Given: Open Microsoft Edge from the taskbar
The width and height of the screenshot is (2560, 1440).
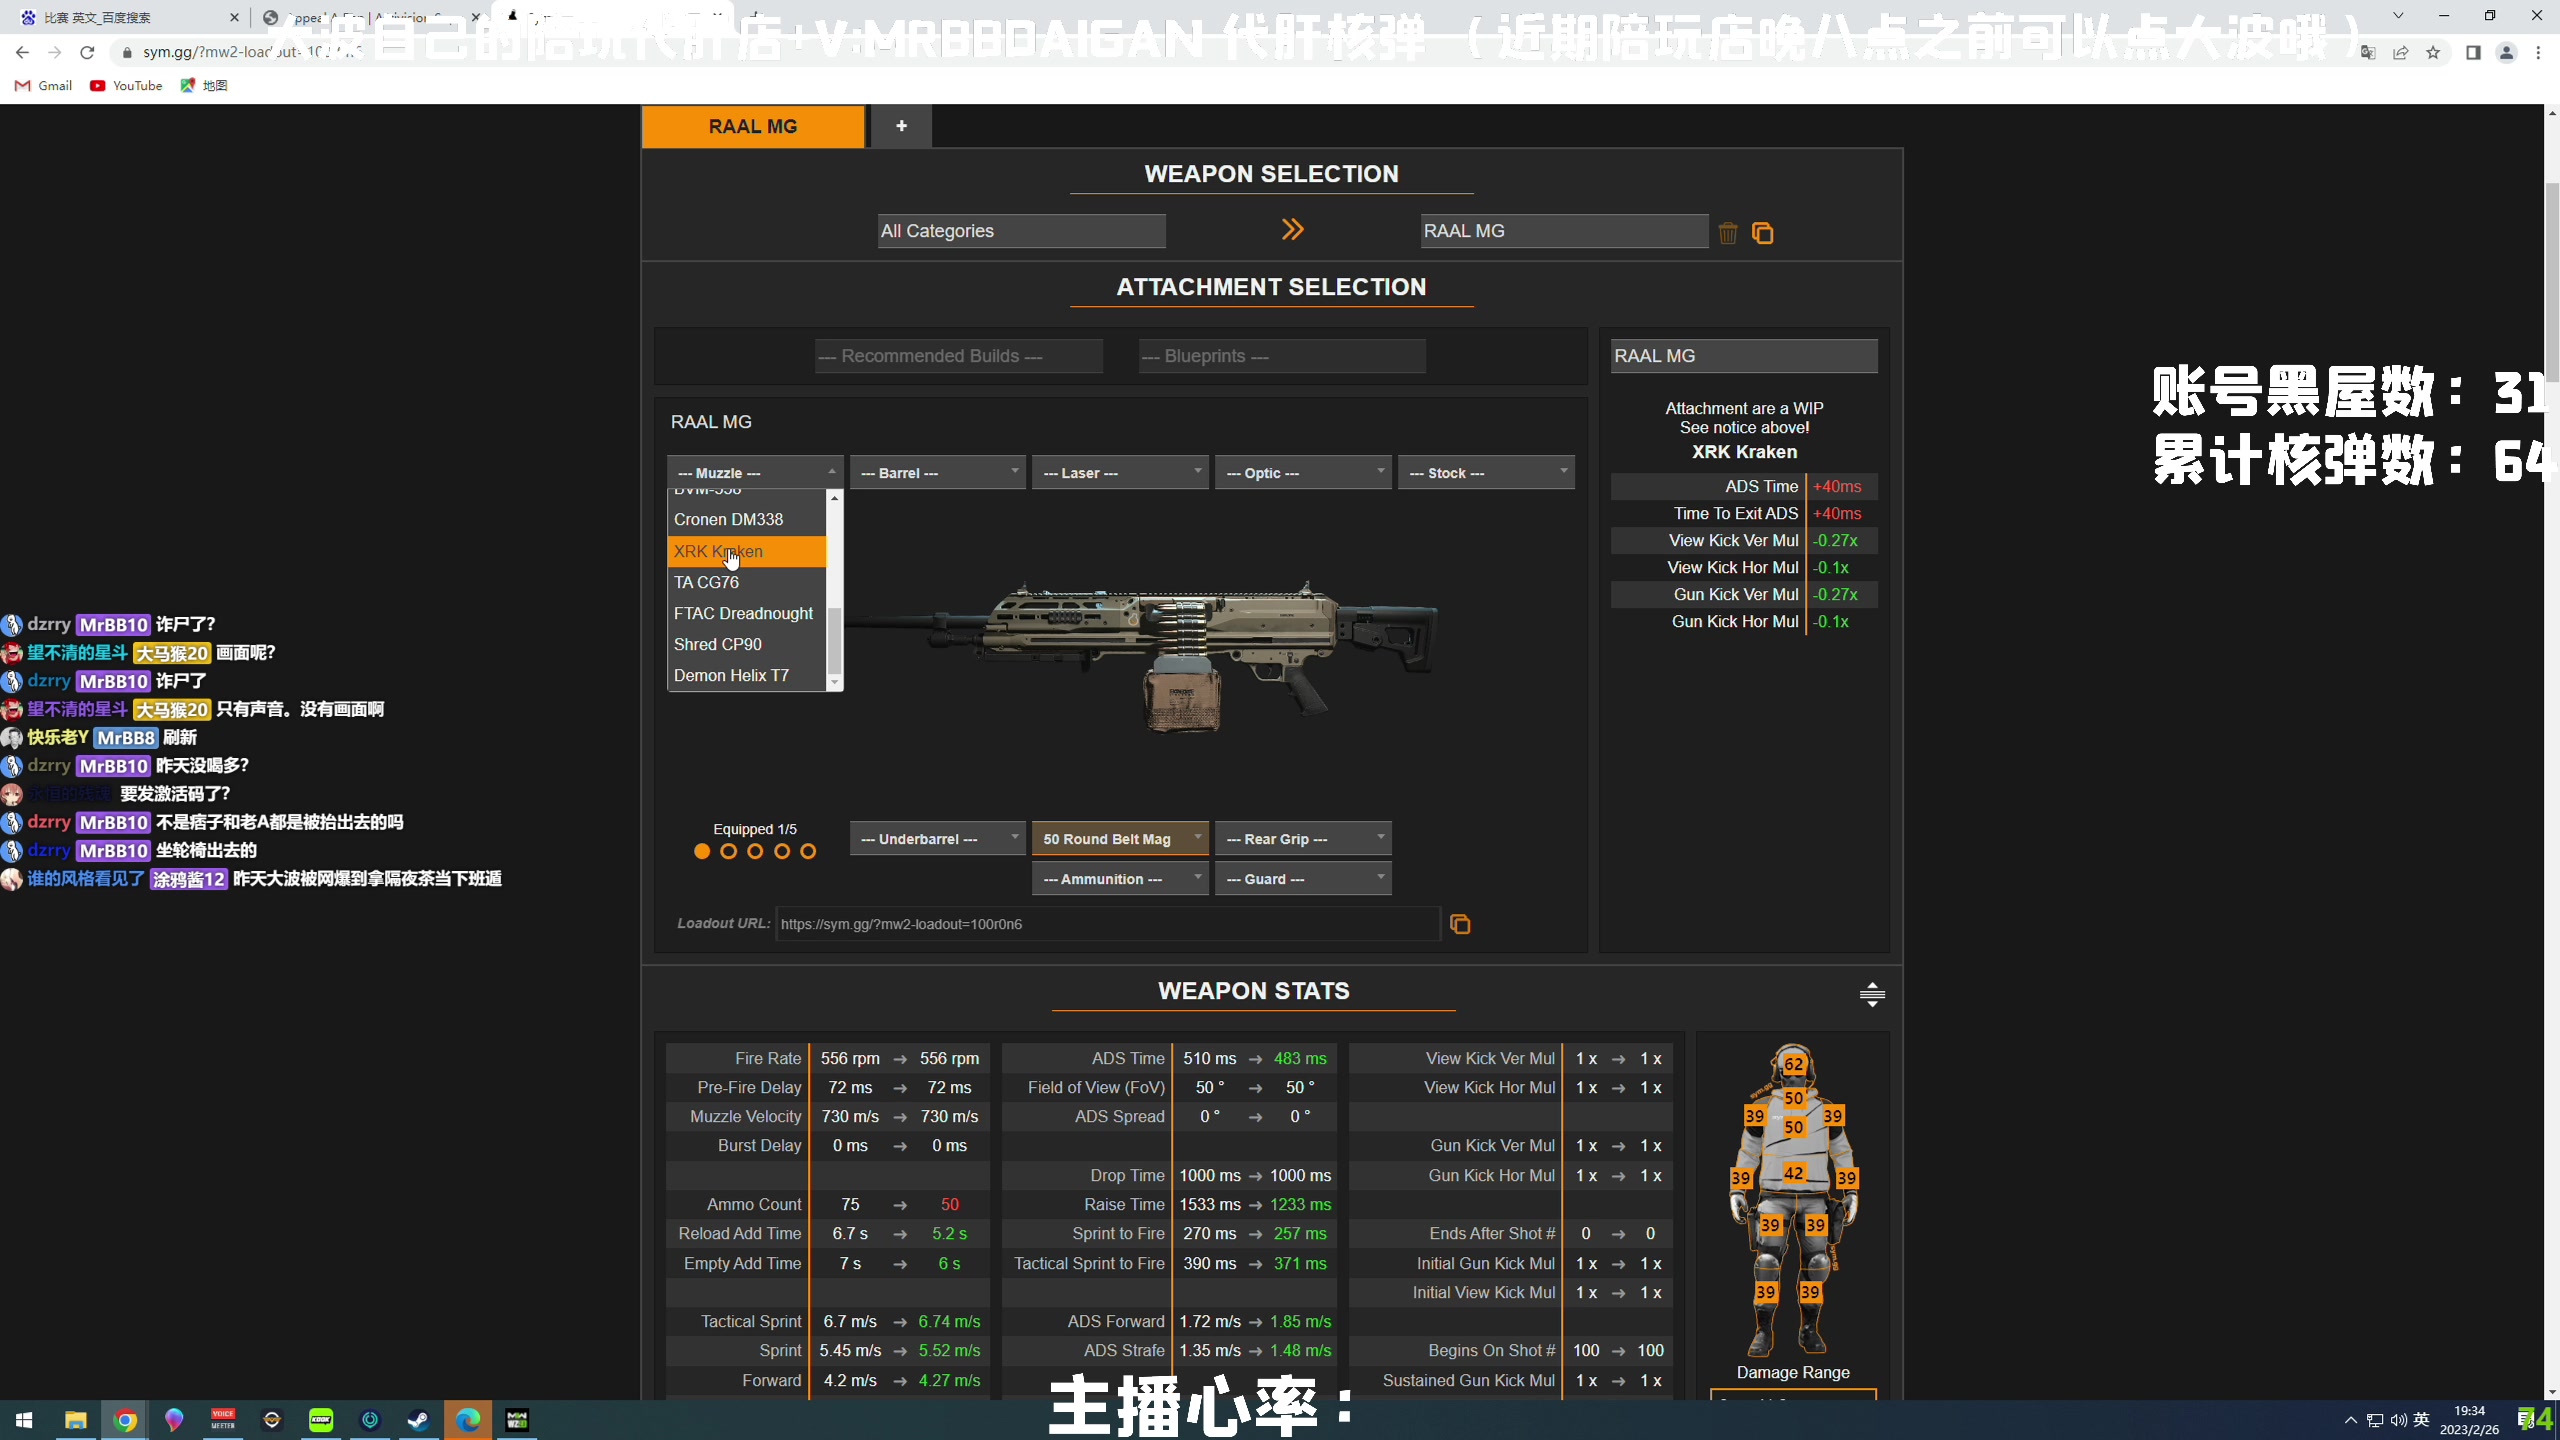Looking at the screenshot, I should [x=468, y=1420].
